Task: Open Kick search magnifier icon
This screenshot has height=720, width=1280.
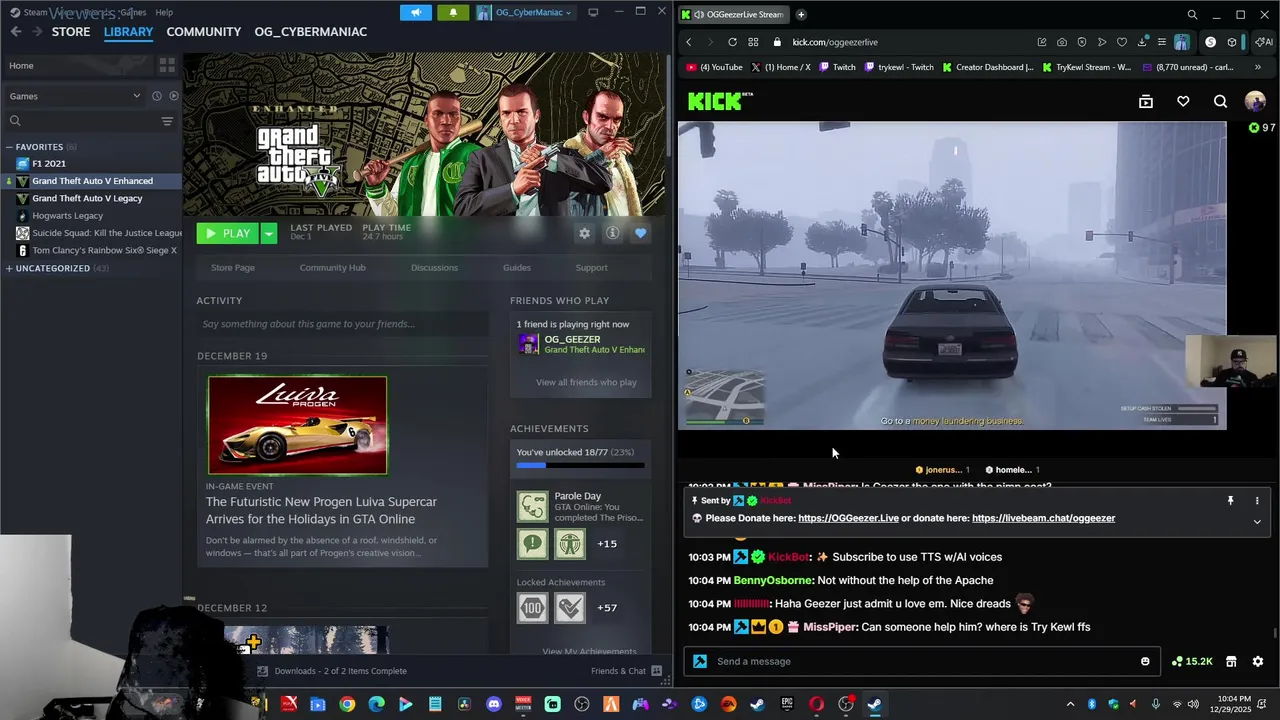Action: 1220,101
